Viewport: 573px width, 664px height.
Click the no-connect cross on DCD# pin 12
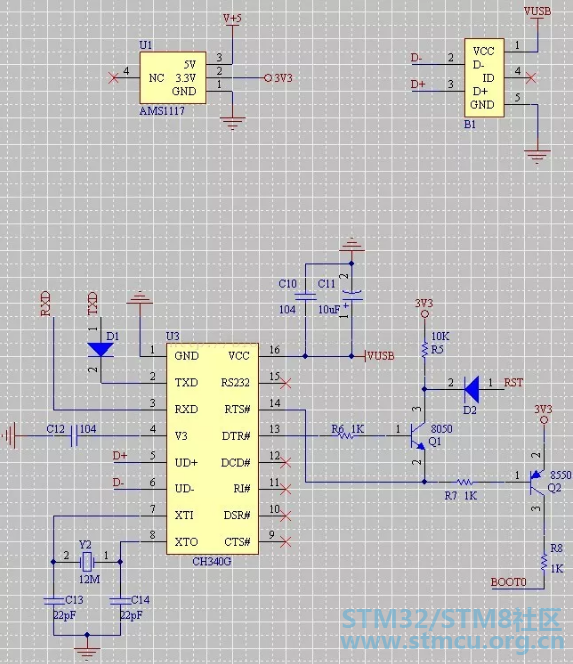point(285,463)
